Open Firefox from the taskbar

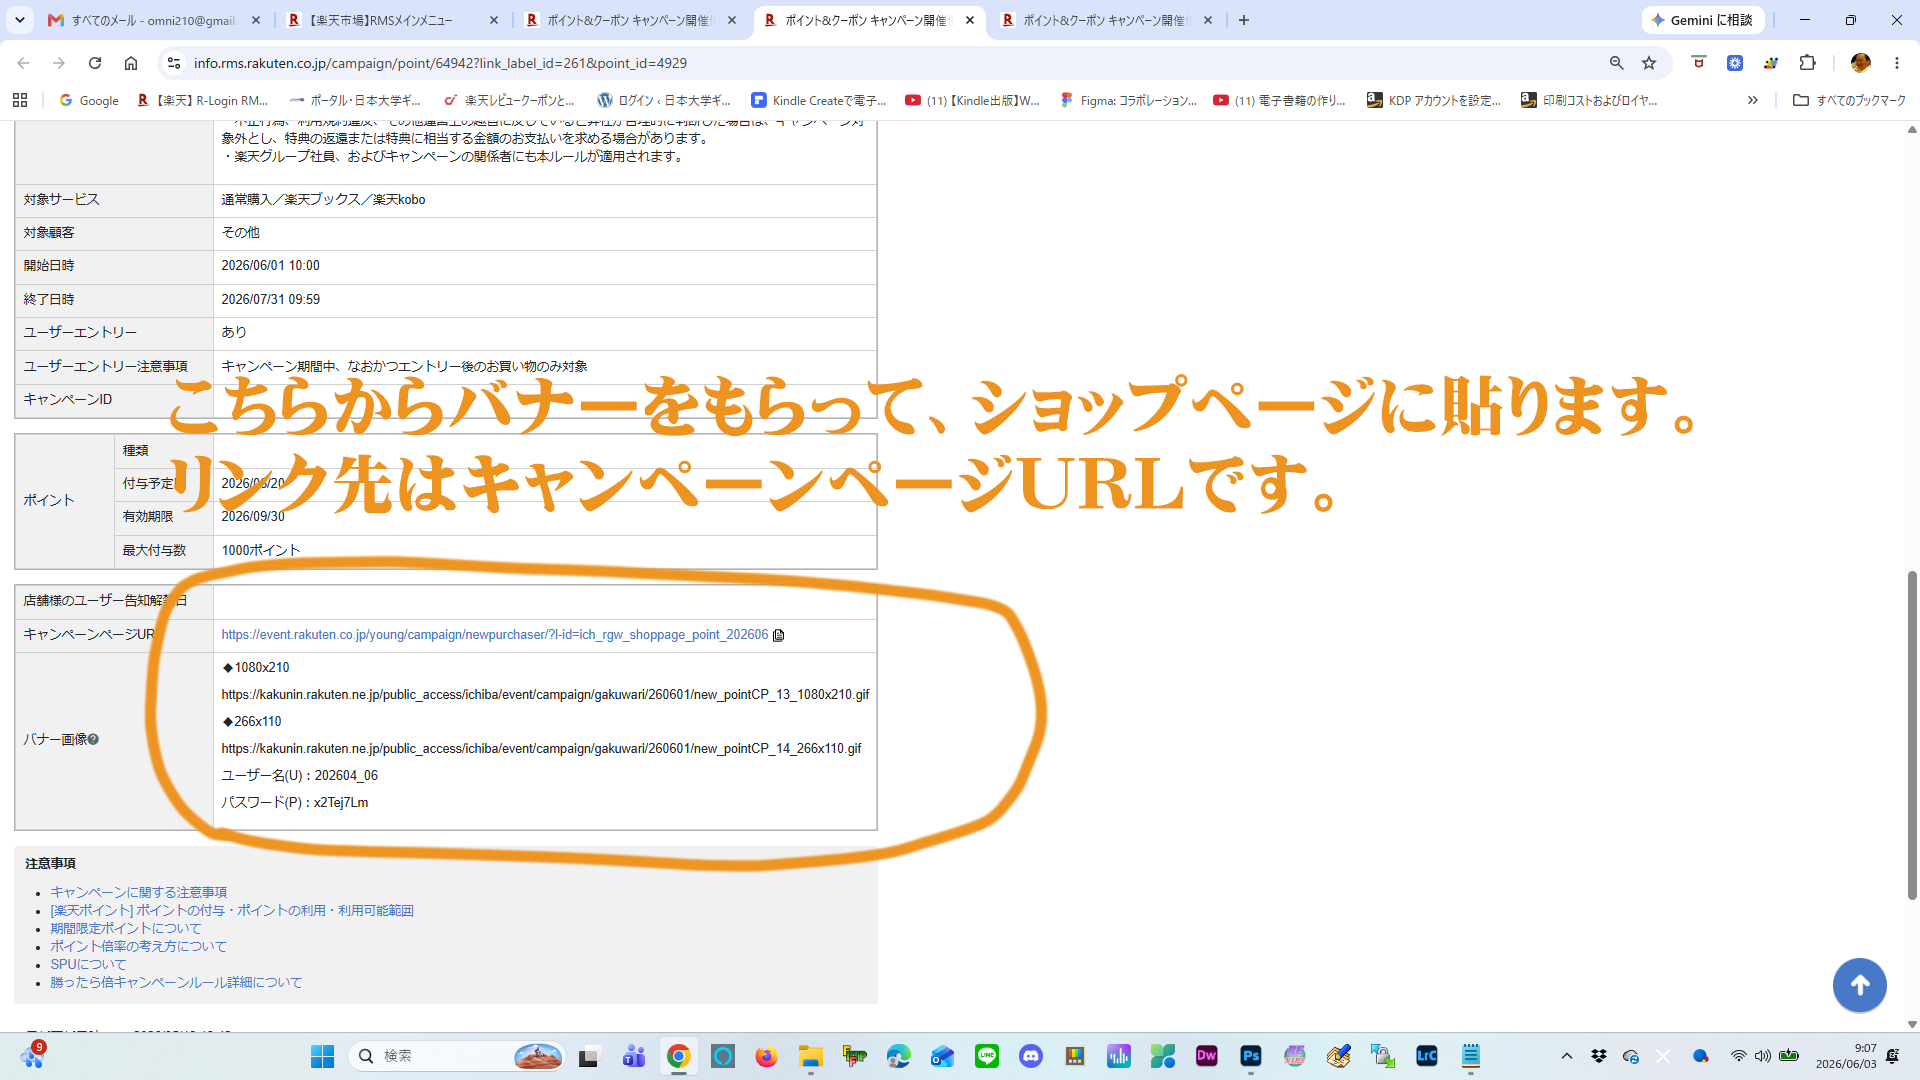pos(767,1056)
